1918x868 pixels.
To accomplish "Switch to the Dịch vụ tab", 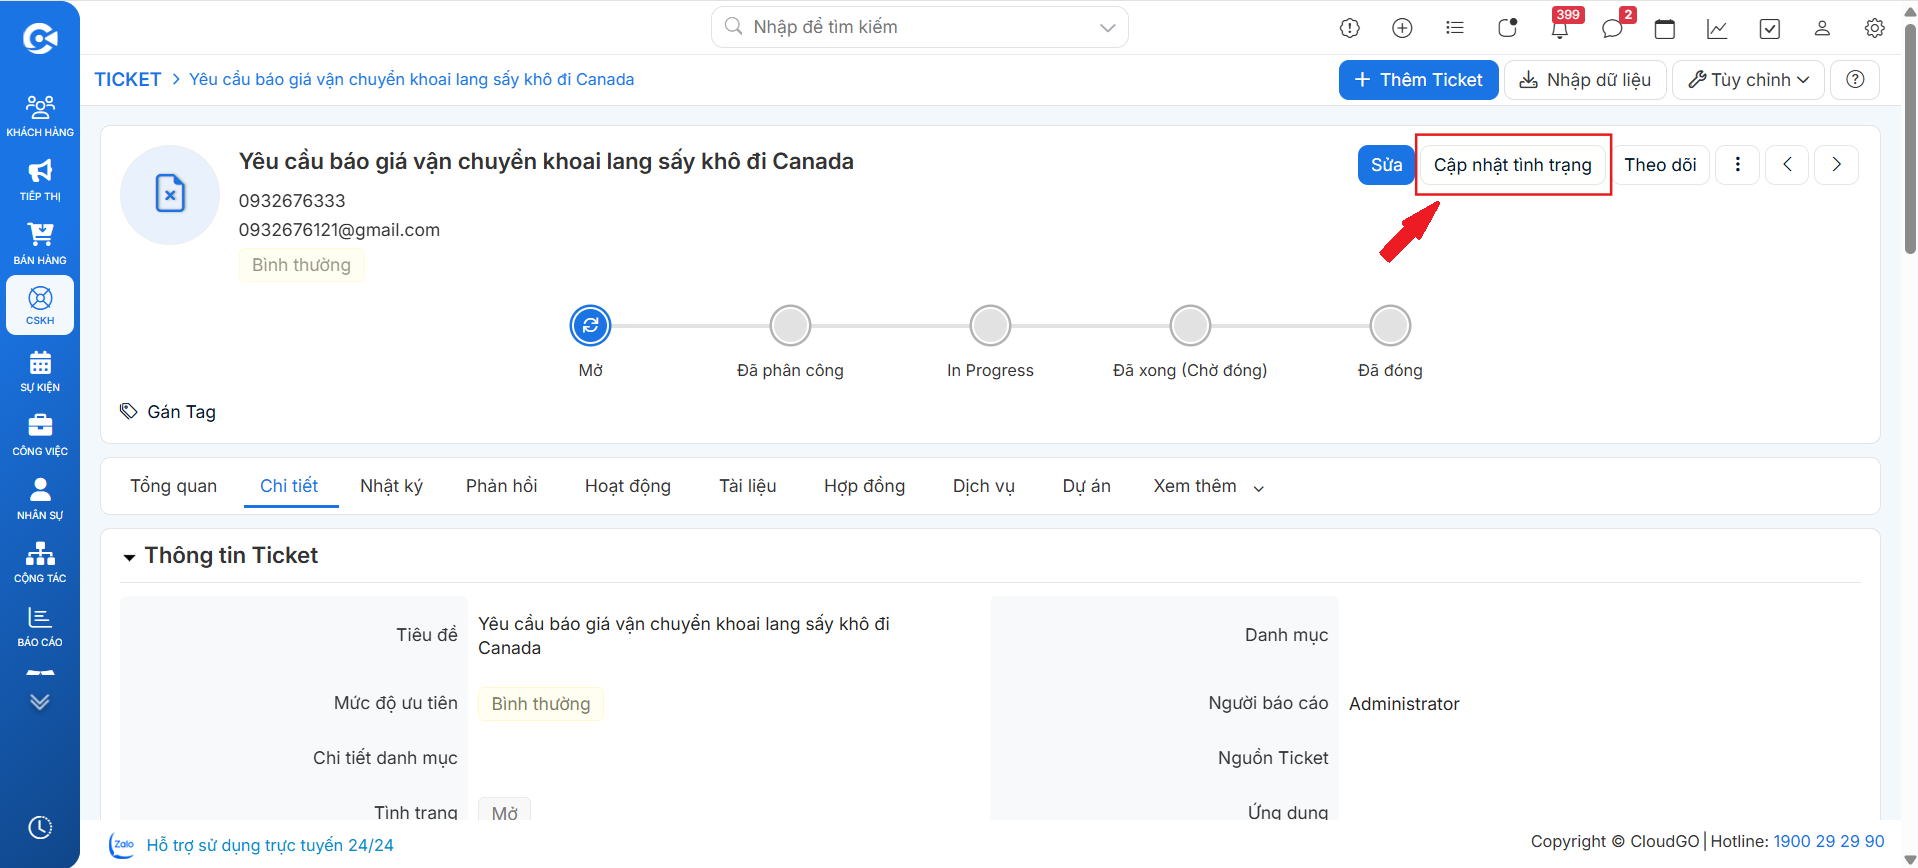I will point(983,486).
